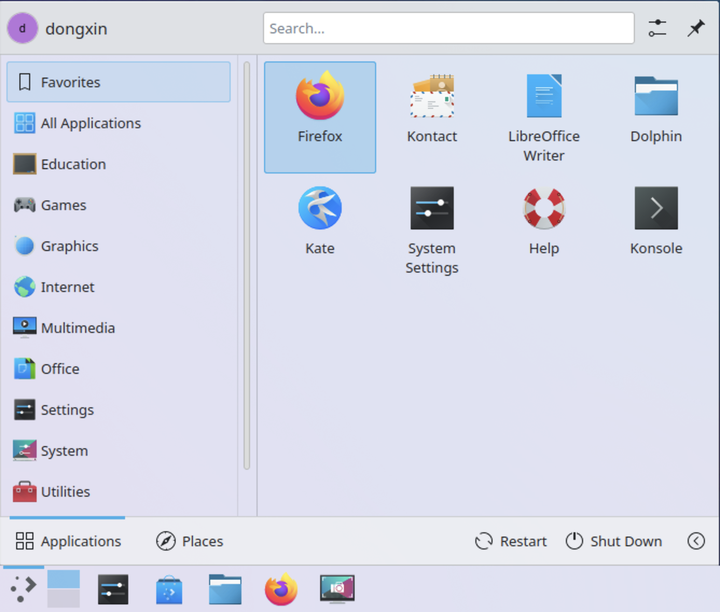Click the category list scrollbar
720x612 pixels.
point(247,266)
